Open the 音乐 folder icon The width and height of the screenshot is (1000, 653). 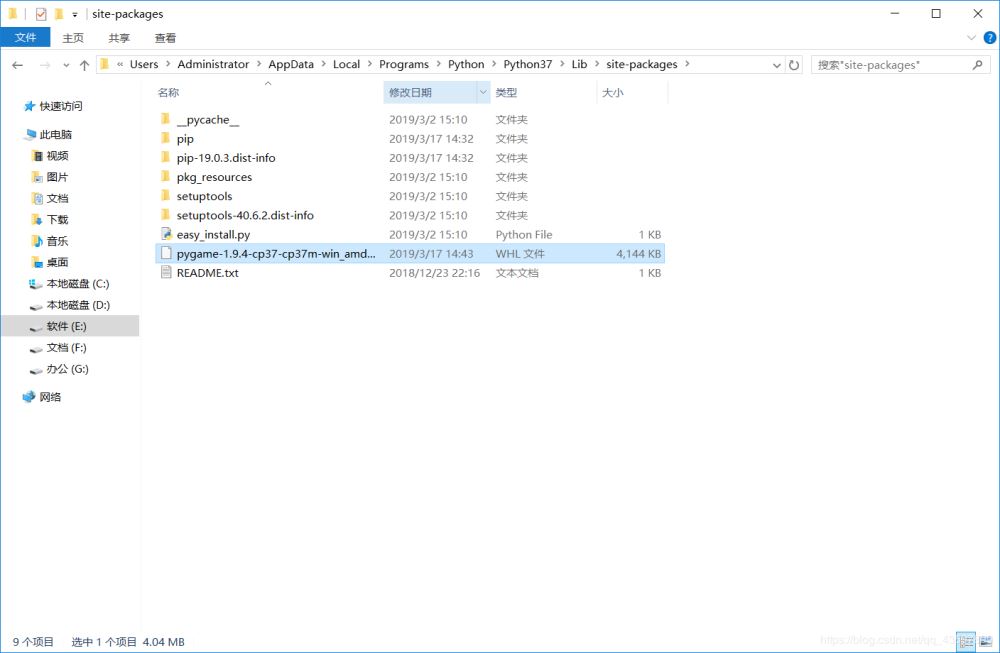38,241
